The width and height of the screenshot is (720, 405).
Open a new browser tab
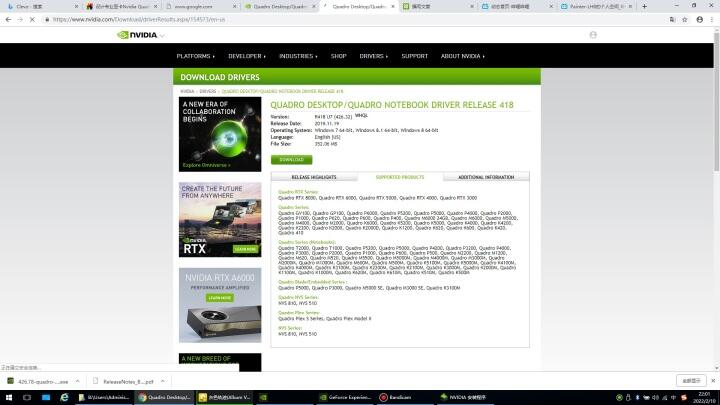point(644,6)
